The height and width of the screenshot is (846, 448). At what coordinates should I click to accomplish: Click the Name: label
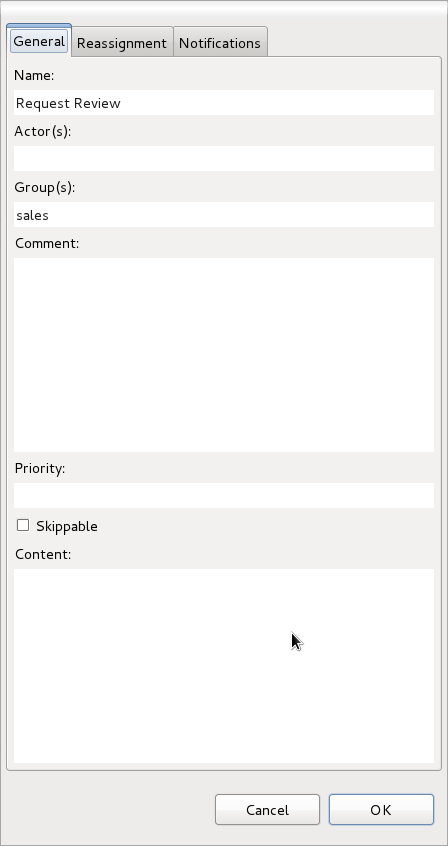[34, 76]
